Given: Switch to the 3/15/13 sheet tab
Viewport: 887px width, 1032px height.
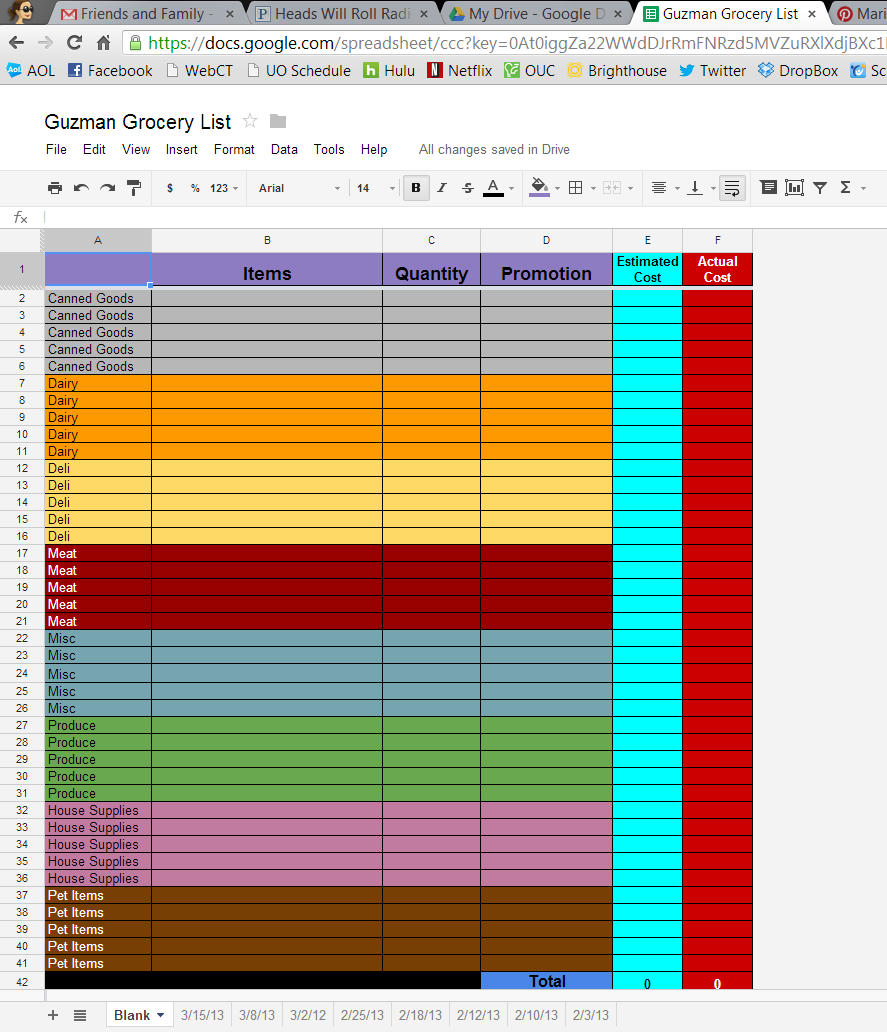Looking at the screenshot, I should coord(202,1016).
